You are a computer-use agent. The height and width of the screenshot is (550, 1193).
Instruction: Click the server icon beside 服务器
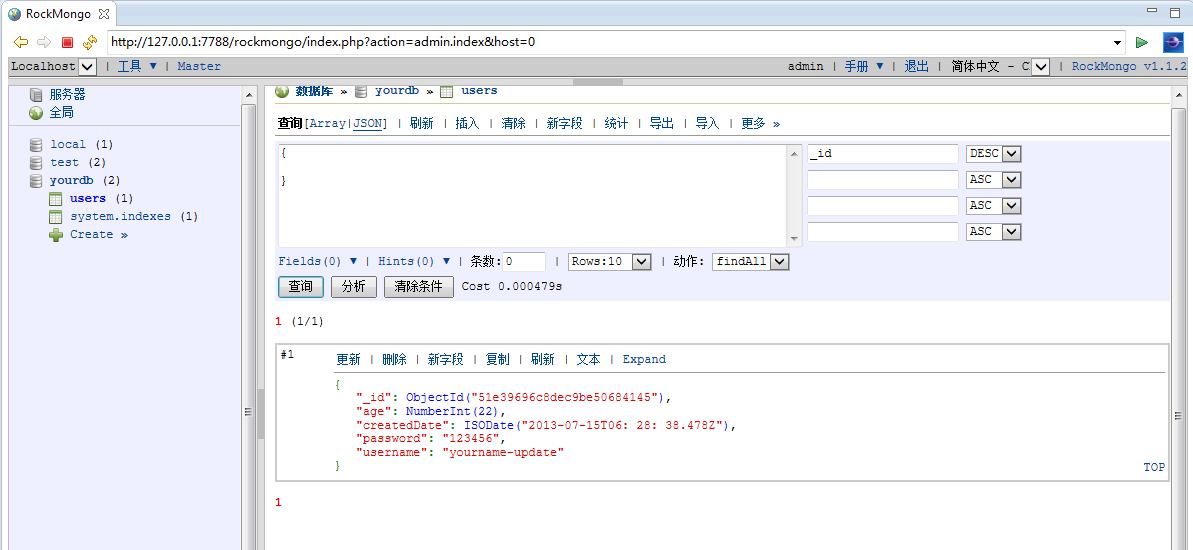tap(36, 94)
